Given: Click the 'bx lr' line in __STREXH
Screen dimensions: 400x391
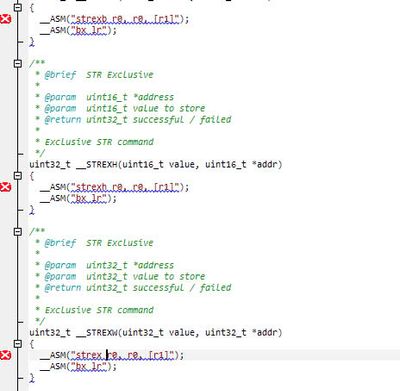Looking at the screenshot, I should [78, 198].
